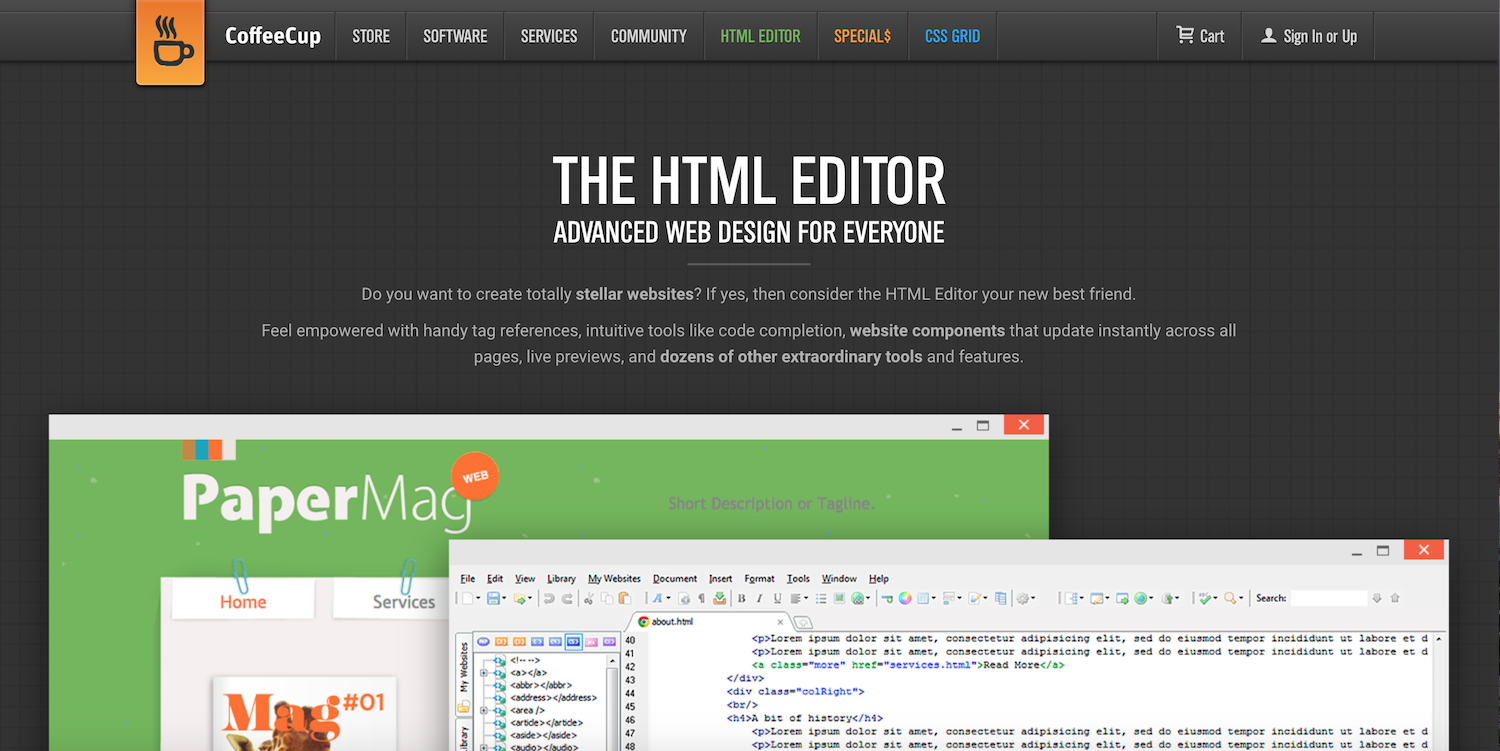Screen dimensions: 1500x751
Task: Click the spell check ABC checkmark icon
Action: 1205,598
